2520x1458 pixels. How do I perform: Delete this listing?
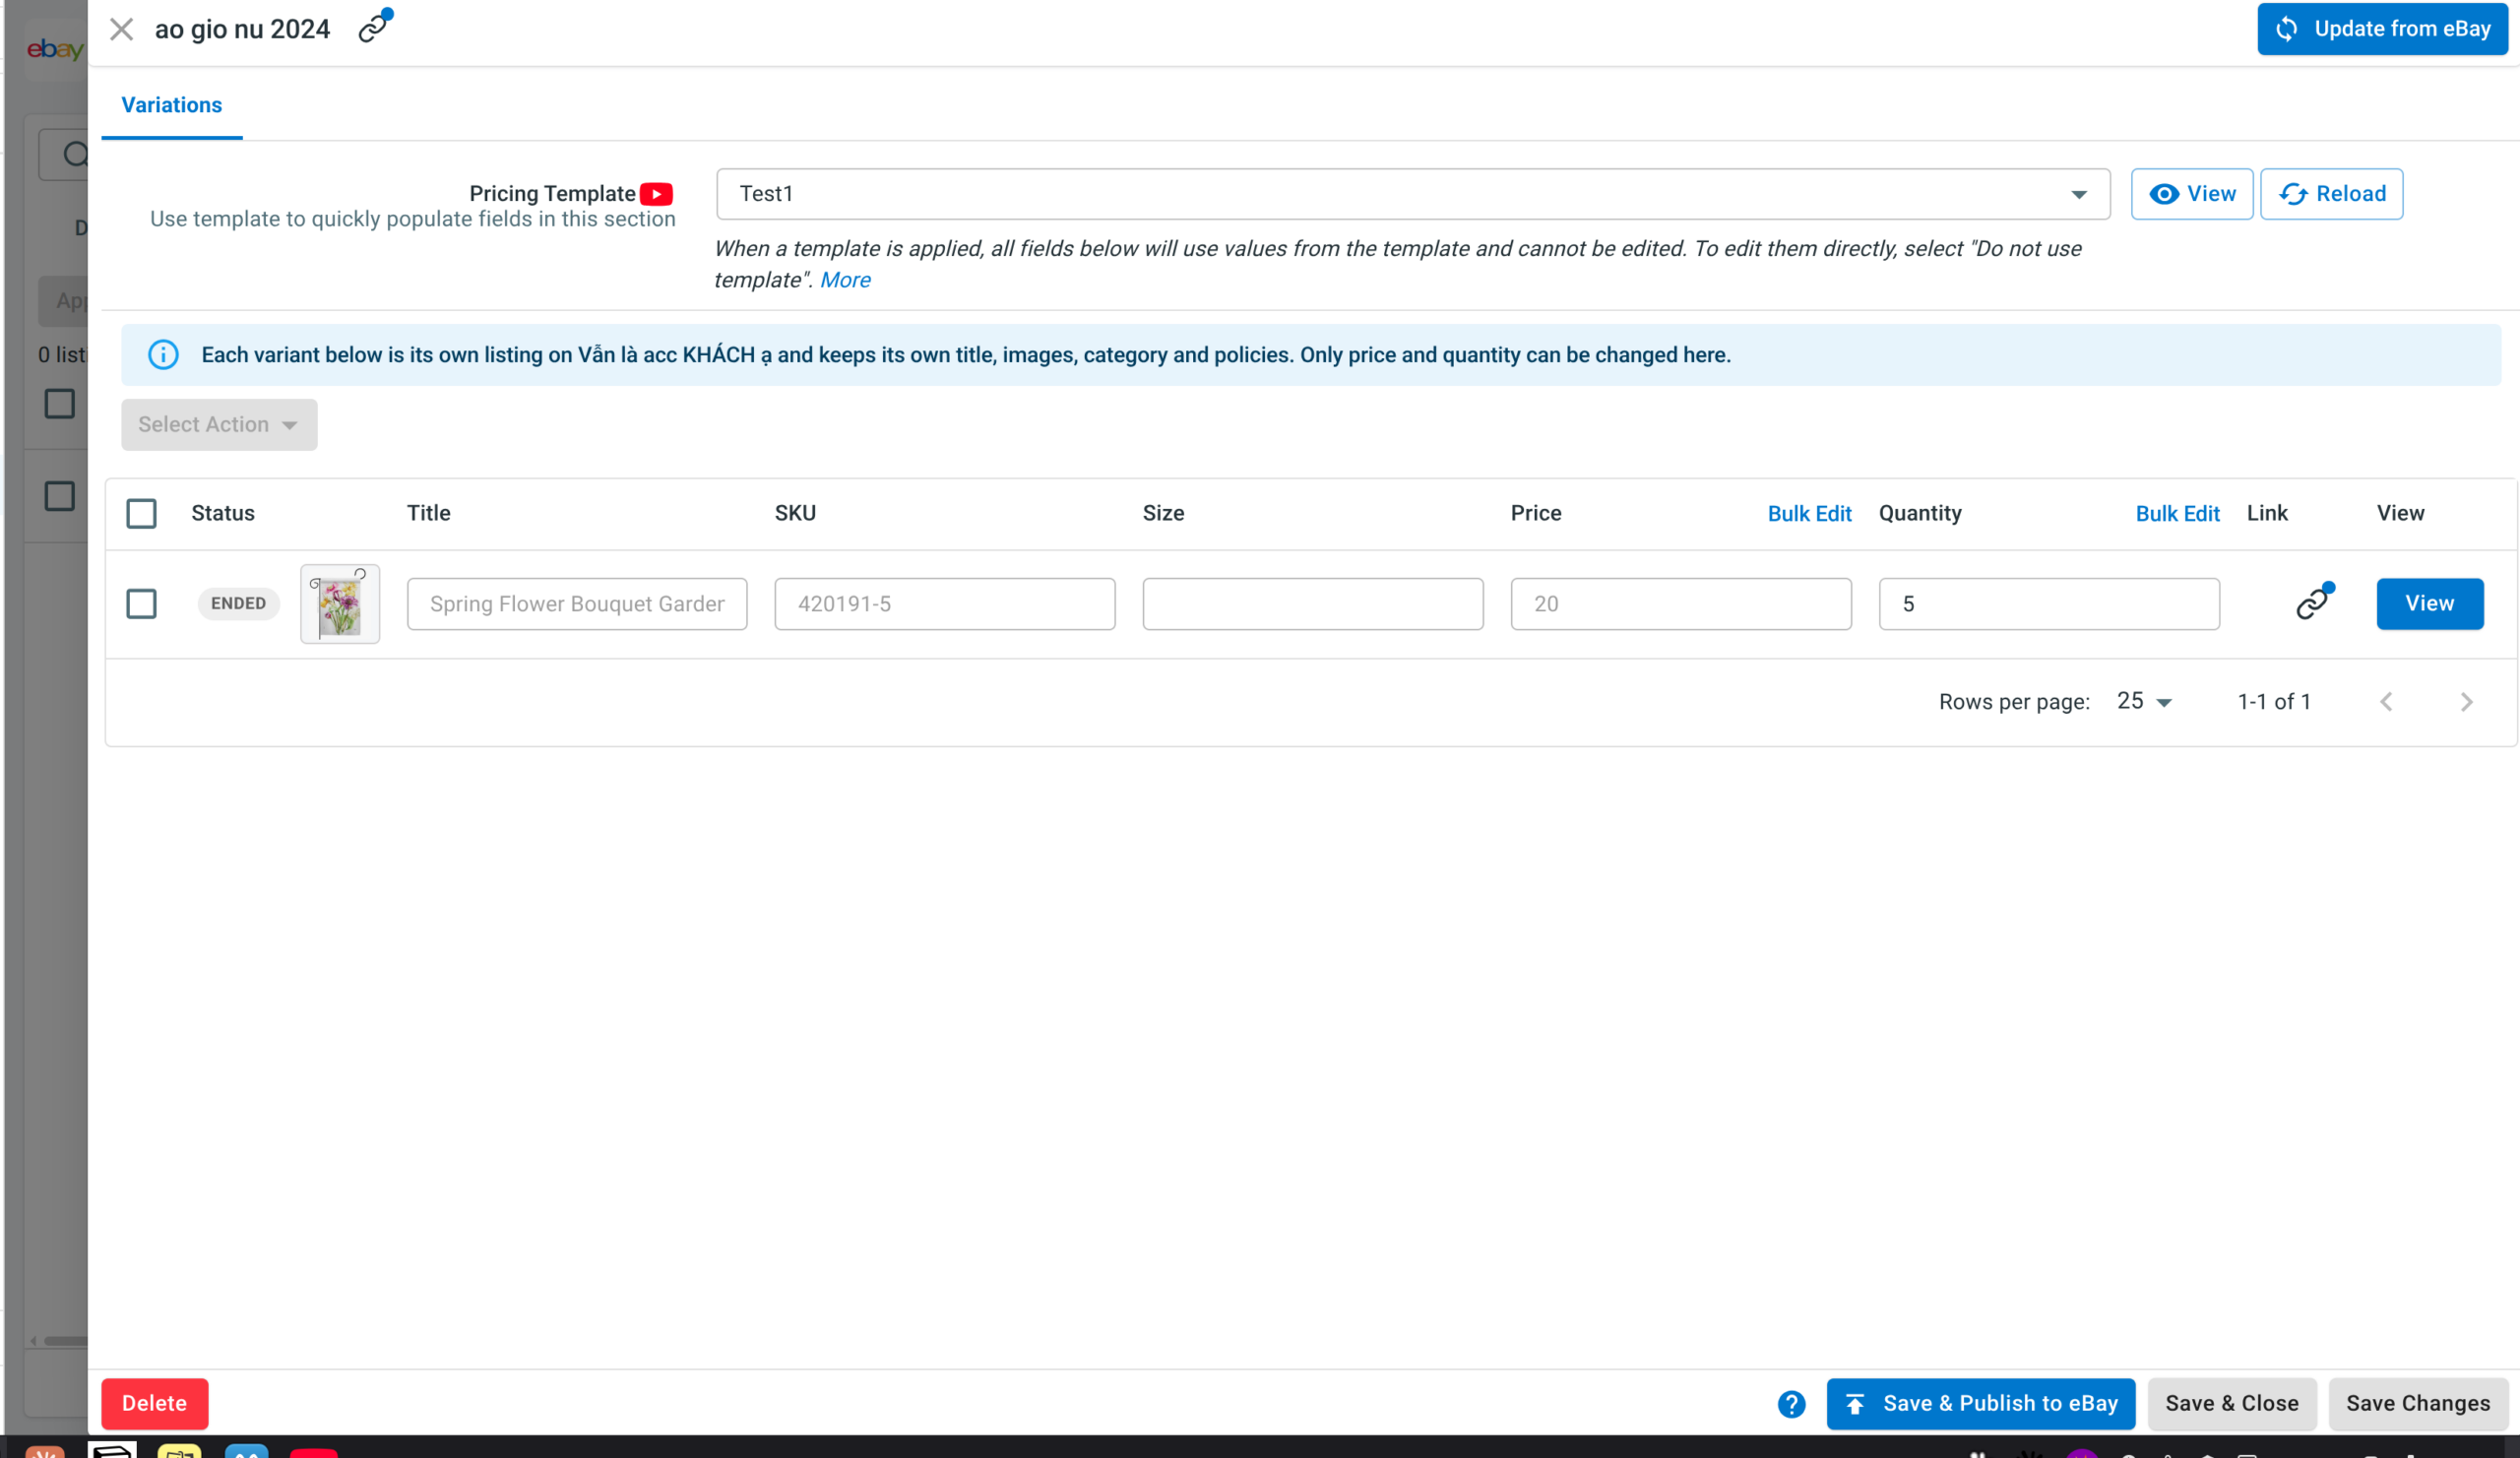click(x=154, y=1404)
